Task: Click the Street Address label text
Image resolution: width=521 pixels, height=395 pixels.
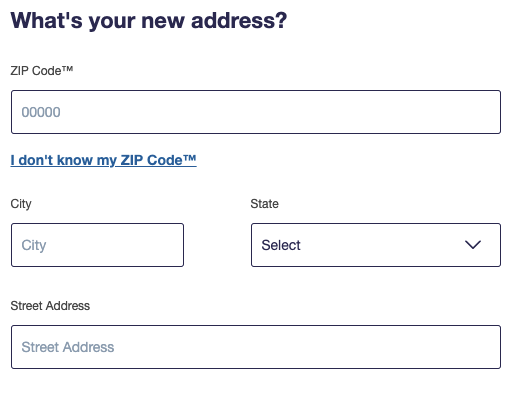Action: (50, 306)
